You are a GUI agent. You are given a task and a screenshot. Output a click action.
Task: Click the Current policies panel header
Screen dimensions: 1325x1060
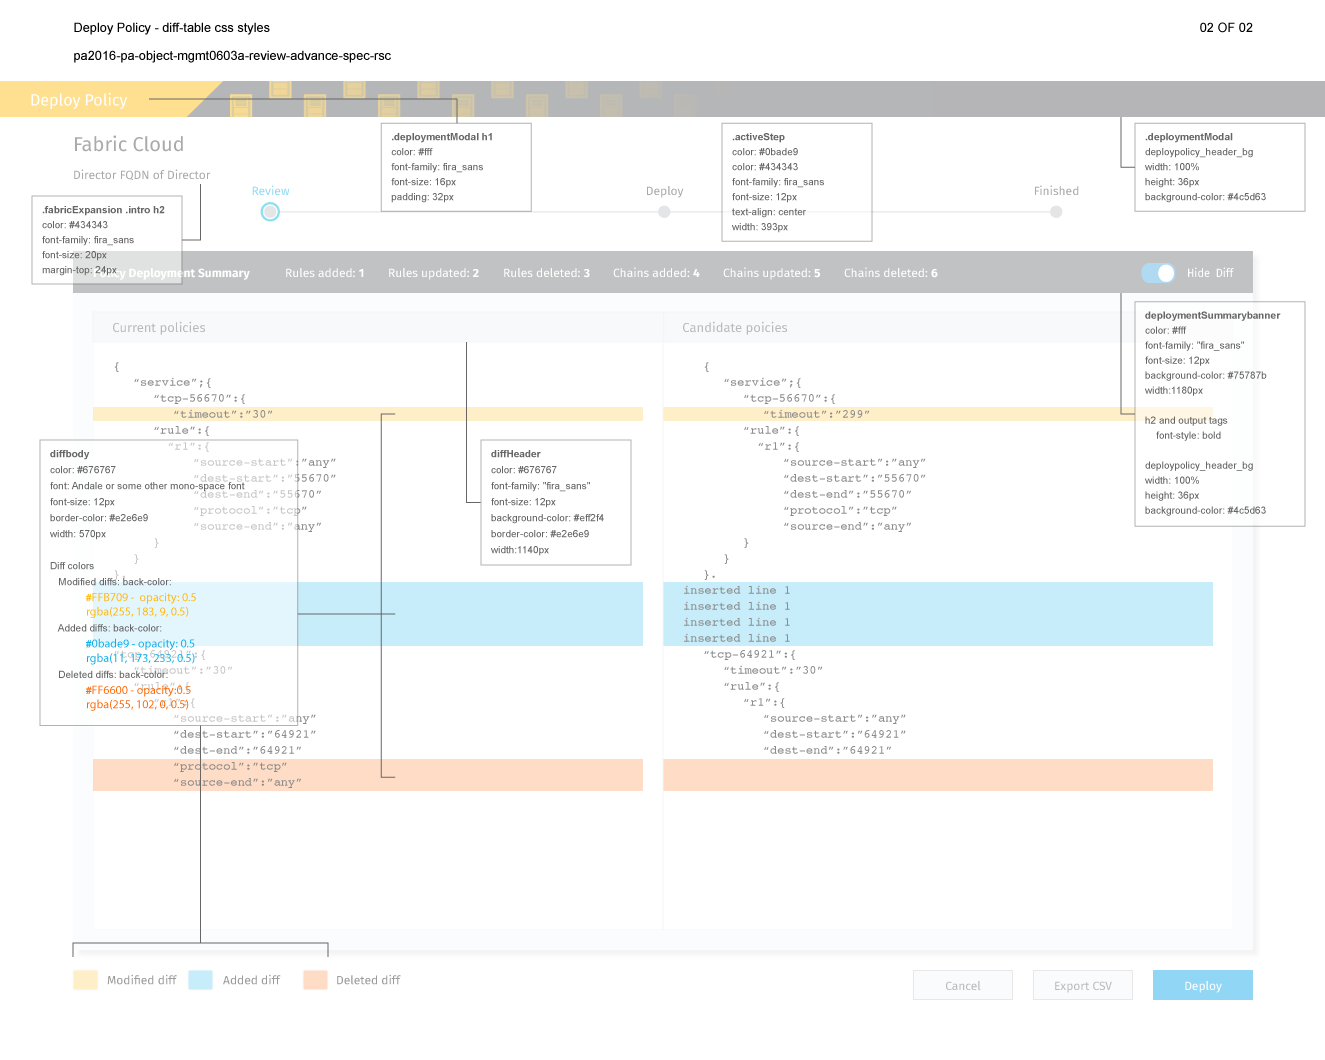(367, 327)
